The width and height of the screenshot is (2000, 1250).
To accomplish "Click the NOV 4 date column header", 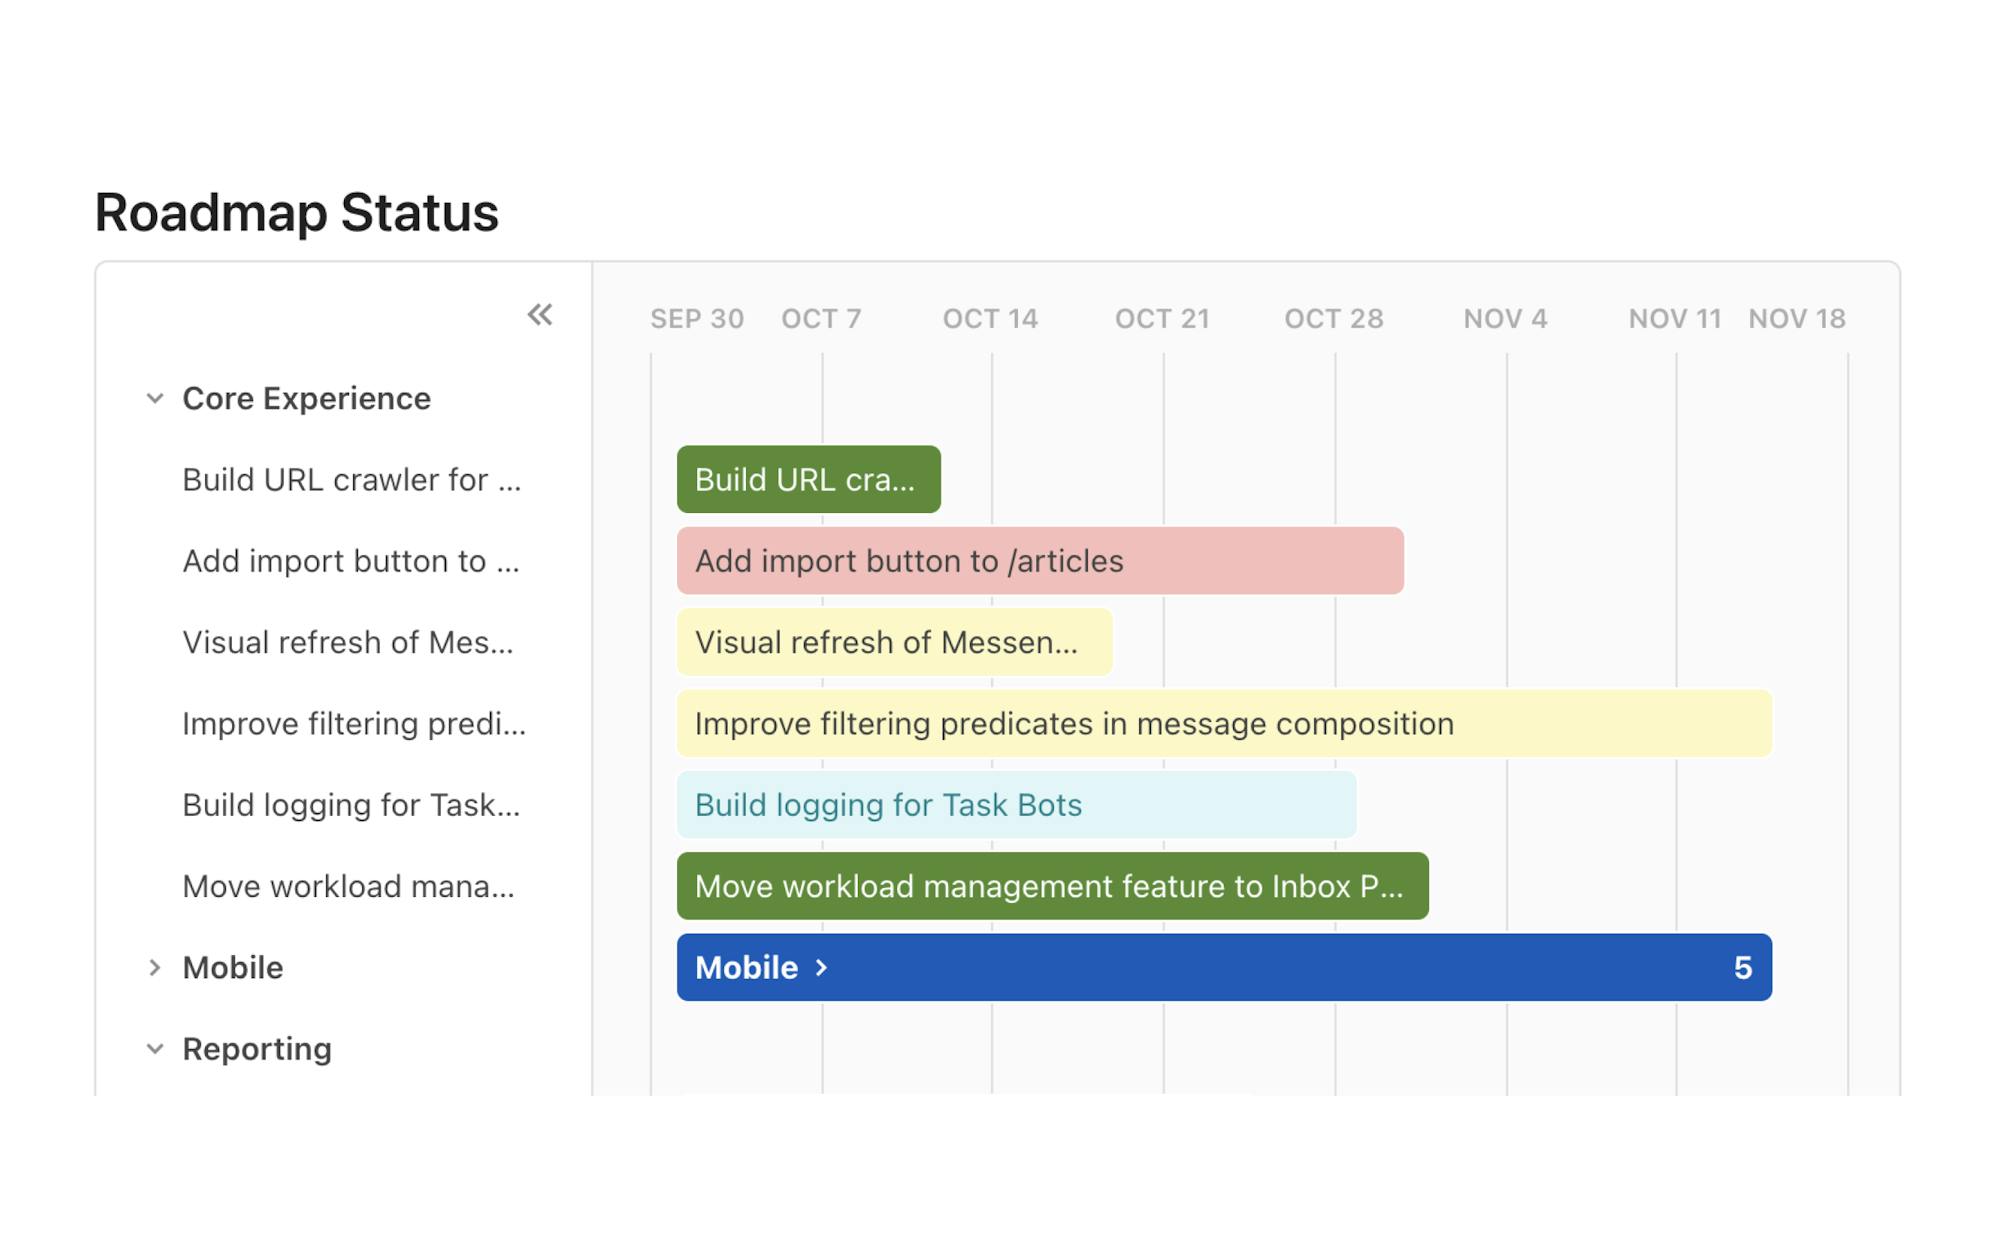I will point(1505,319).
